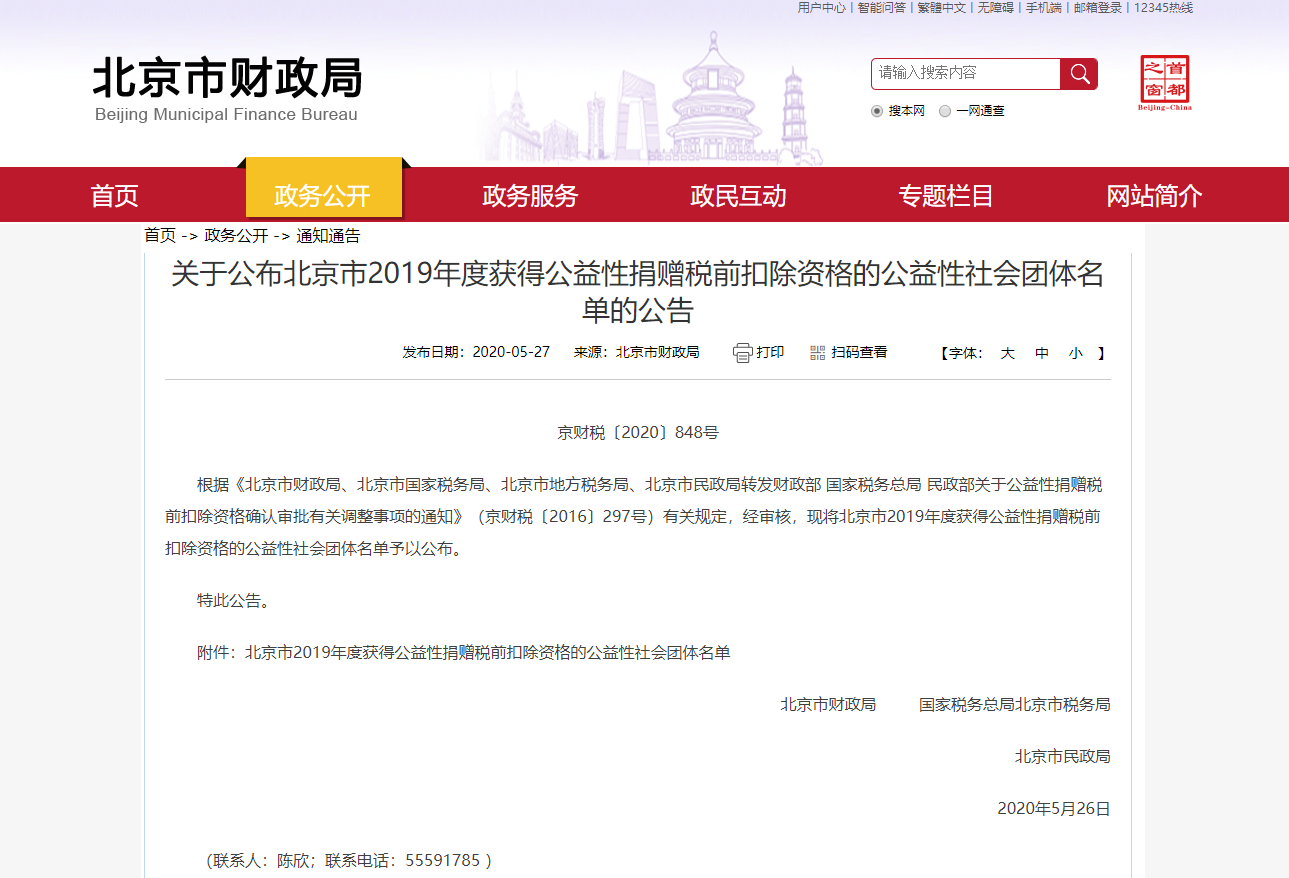The image size is (1289, 878).
Task: Click the 打印 print text link
Action: pos(770,353)
